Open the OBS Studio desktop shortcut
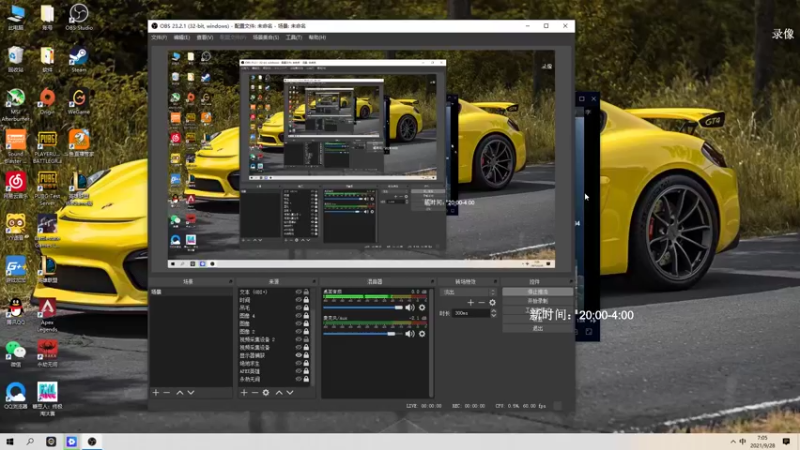Viewport: 800px width, 450px height. click(79, 17)
